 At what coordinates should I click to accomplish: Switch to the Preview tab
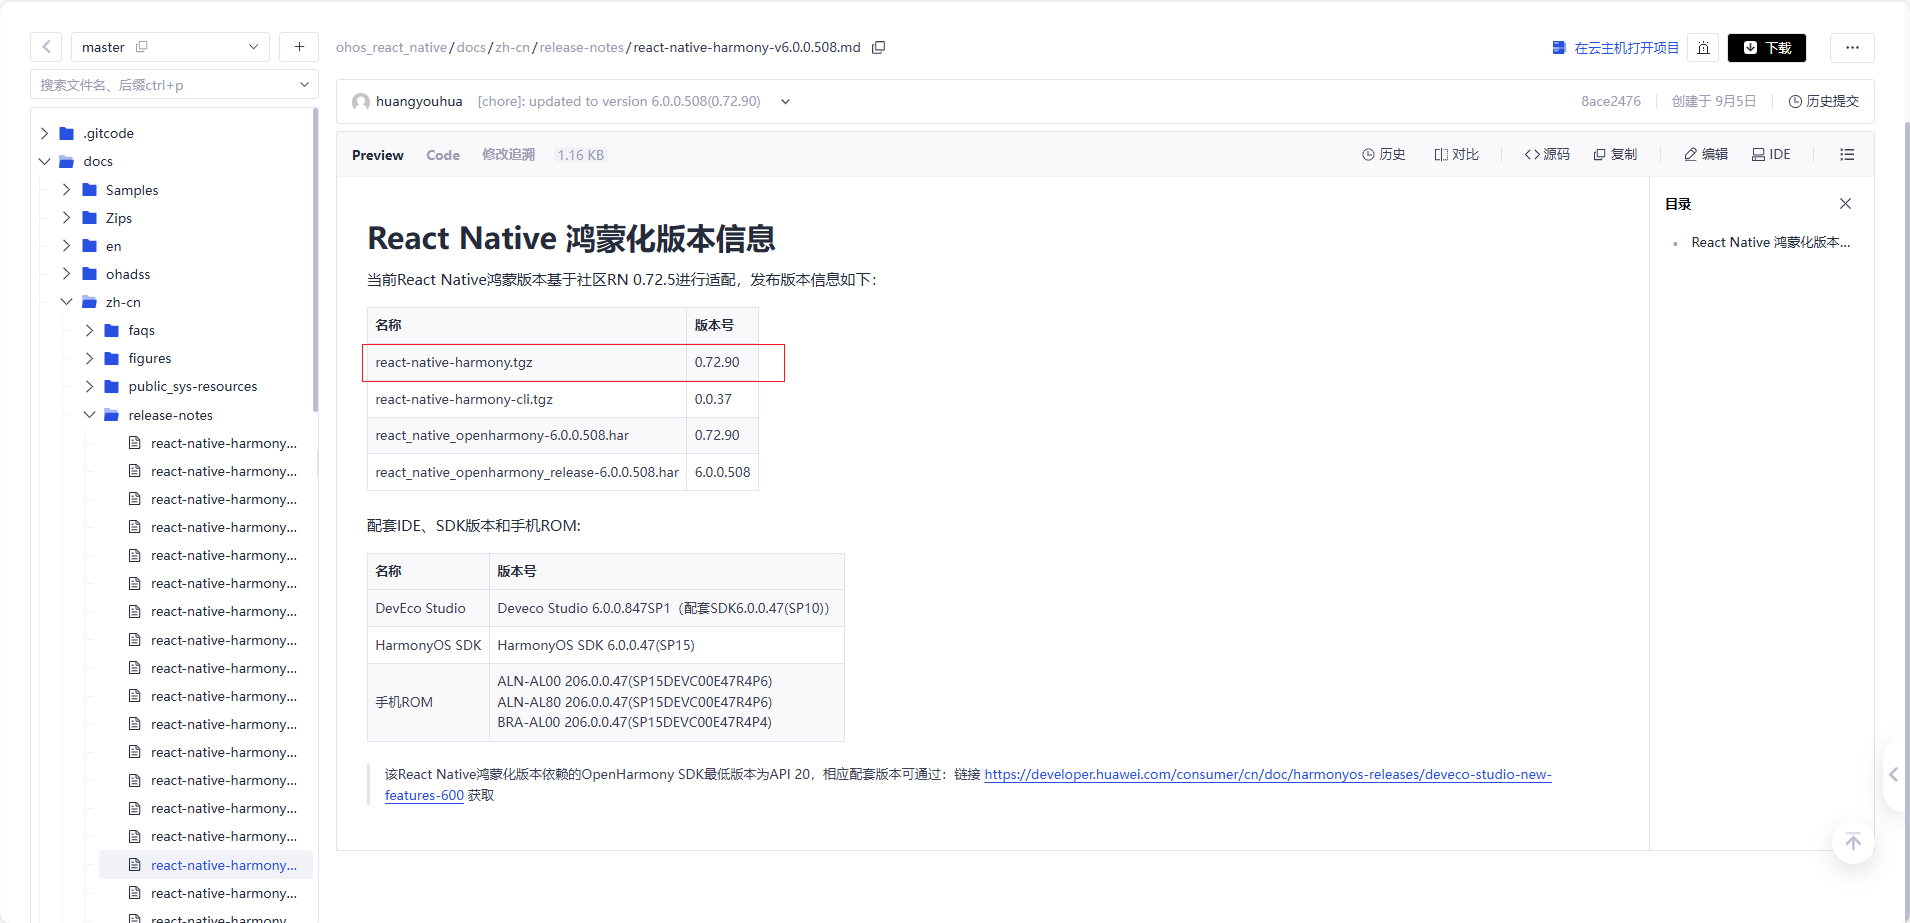coord(378,155)
